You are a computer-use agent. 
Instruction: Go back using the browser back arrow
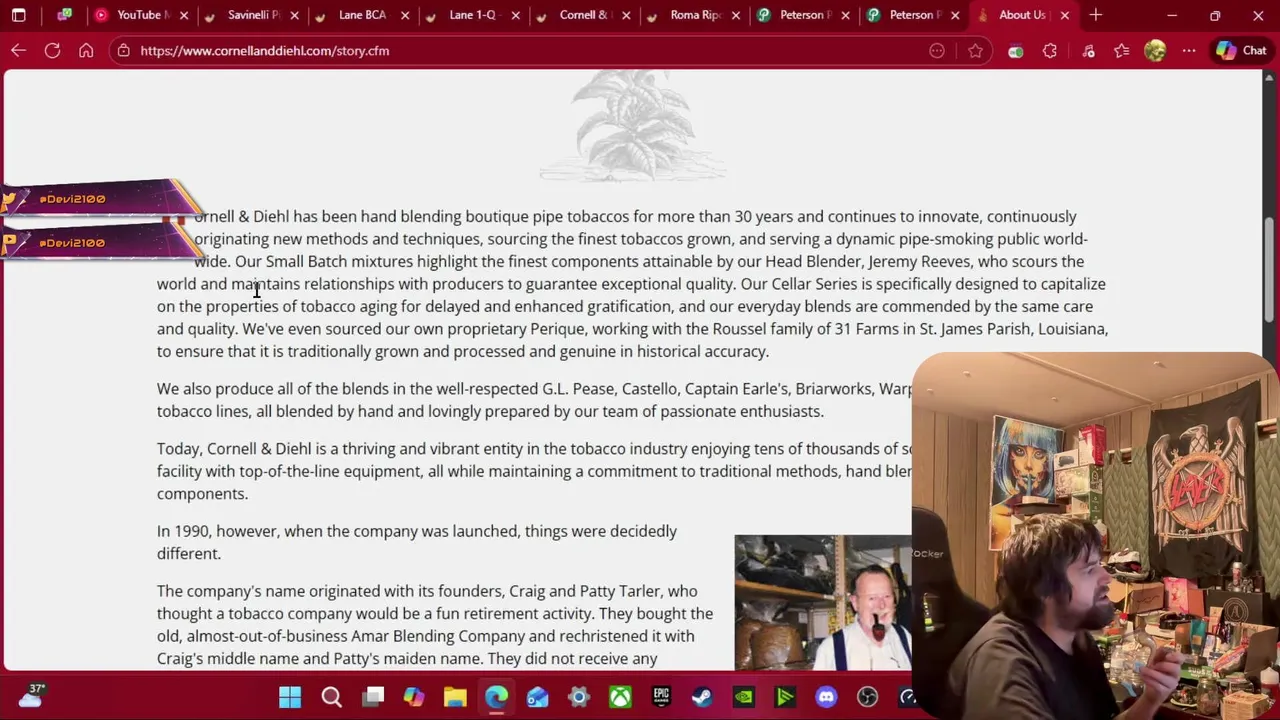point(19,51)
